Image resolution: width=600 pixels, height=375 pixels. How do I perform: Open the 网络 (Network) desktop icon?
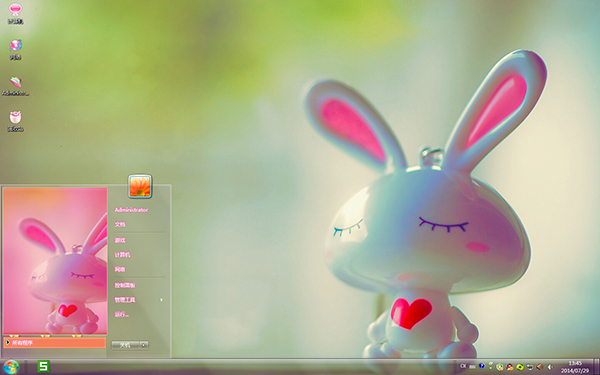(15, 49)
